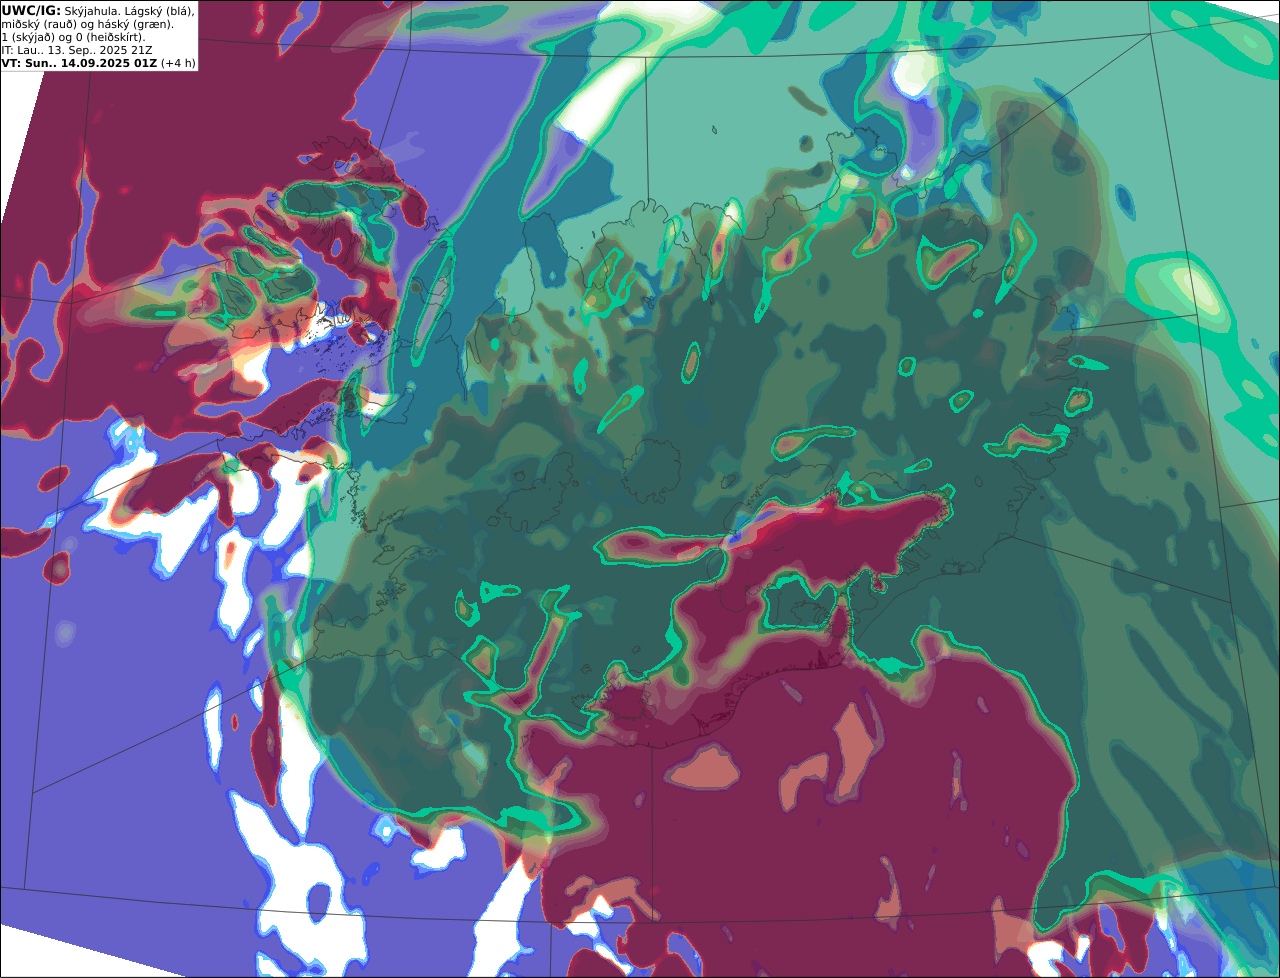
Task: Click the 'IT: Lau.. 13. Sep.. 2025 21Z' line
Action: (77, 50)
